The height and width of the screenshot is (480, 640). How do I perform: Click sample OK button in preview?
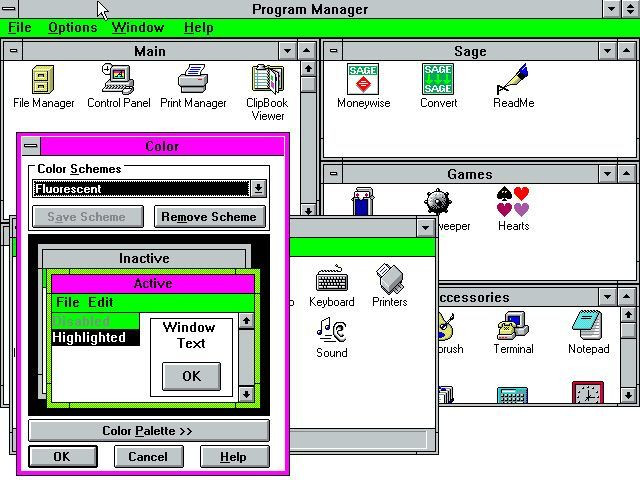coord(191,376)
